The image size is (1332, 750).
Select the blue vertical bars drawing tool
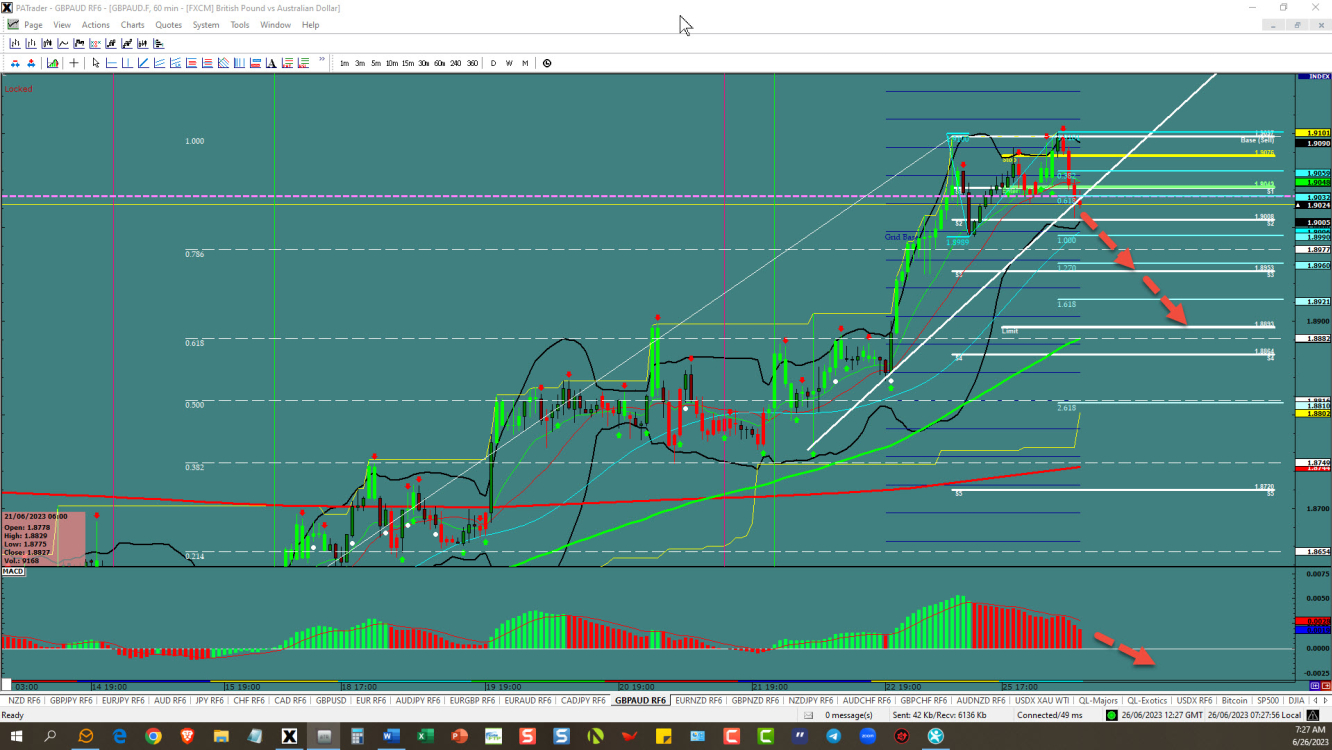click(x=239, y=63)
